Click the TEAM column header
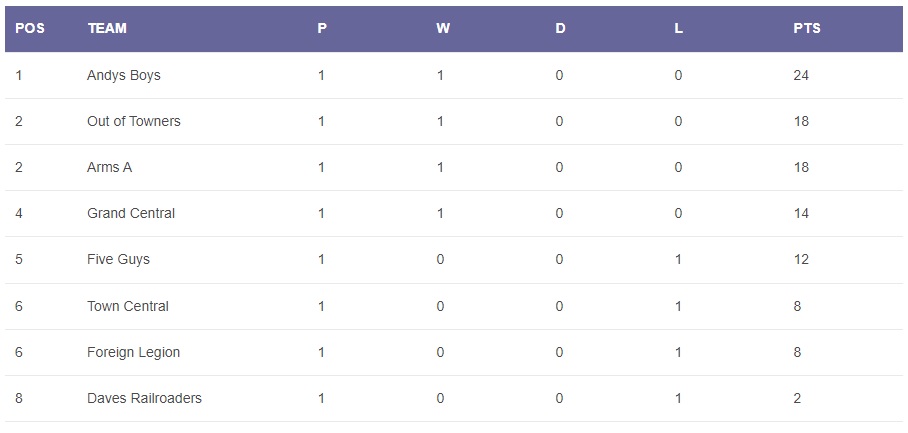This screenshot has height=433, width=908. coord(107,28)
